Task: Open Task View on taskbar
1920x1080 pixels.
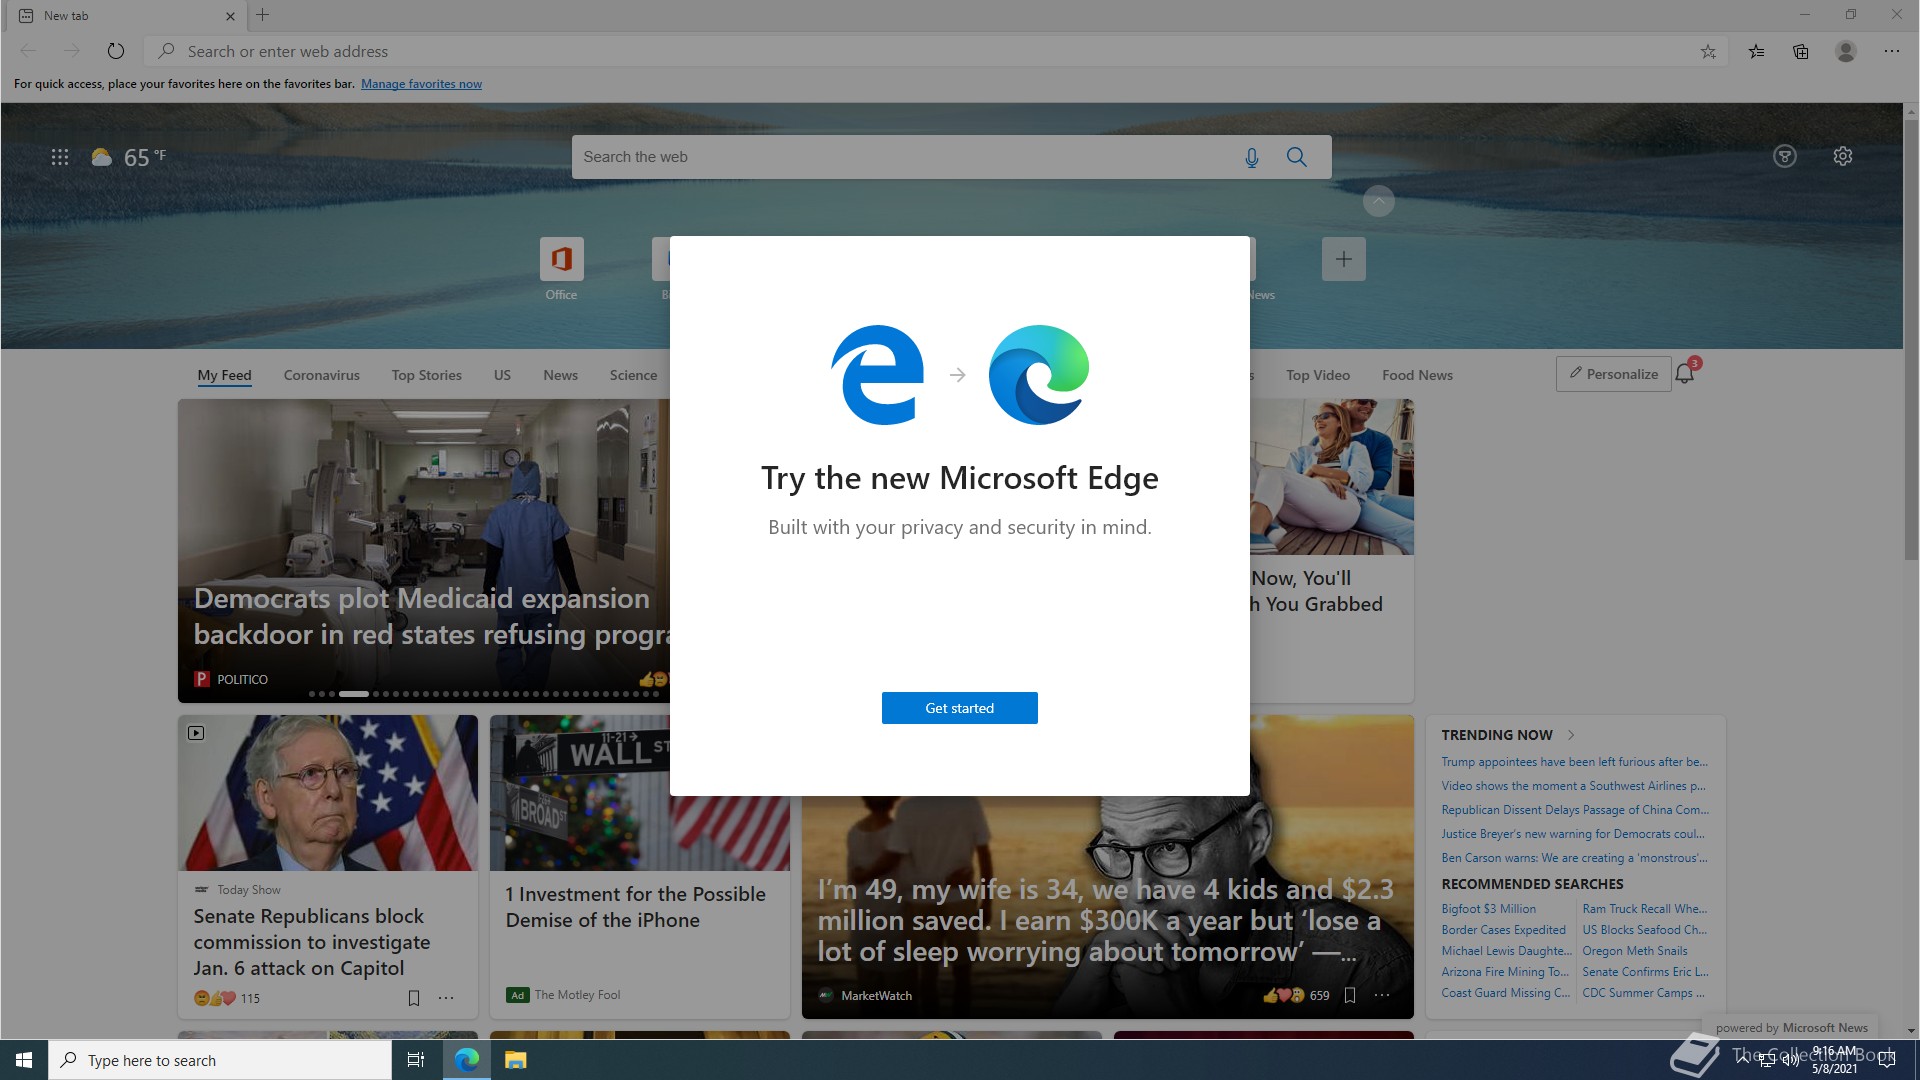Action: pyautogui.click(x=416, y=1060)
